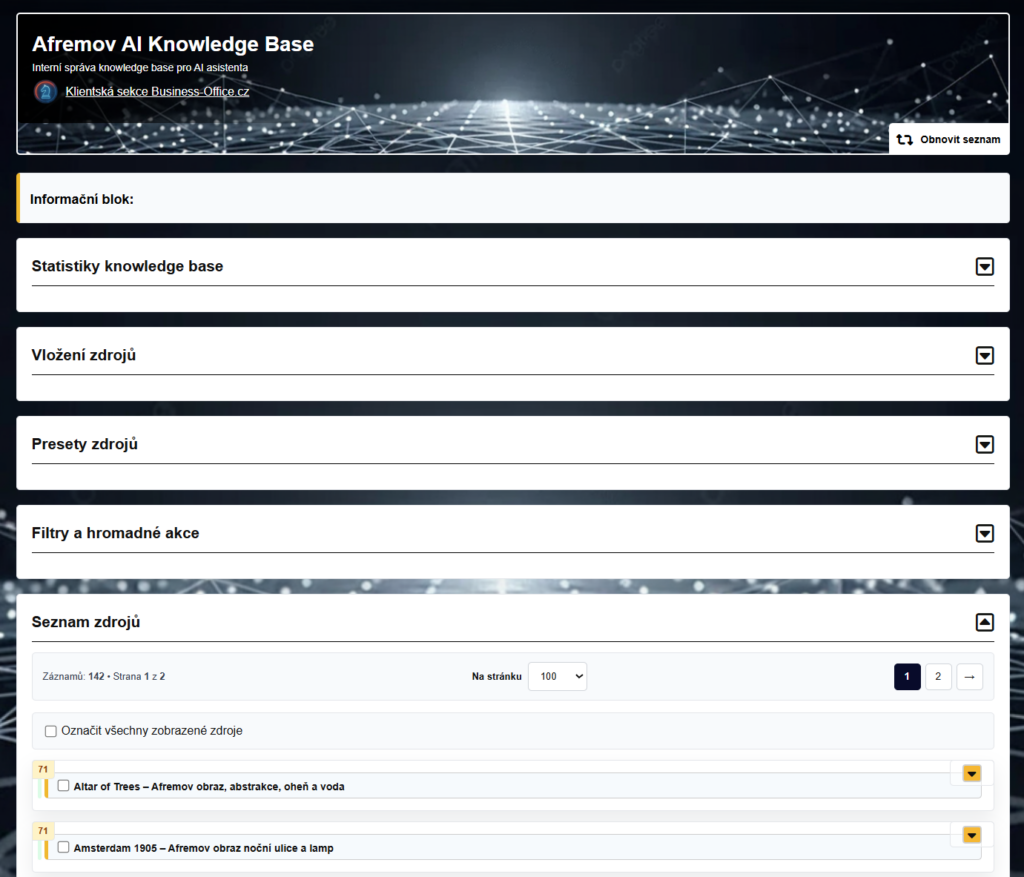Expand the Amsterdam 1905 item details
The image size is (1024, 877).
tap(971, 835)
